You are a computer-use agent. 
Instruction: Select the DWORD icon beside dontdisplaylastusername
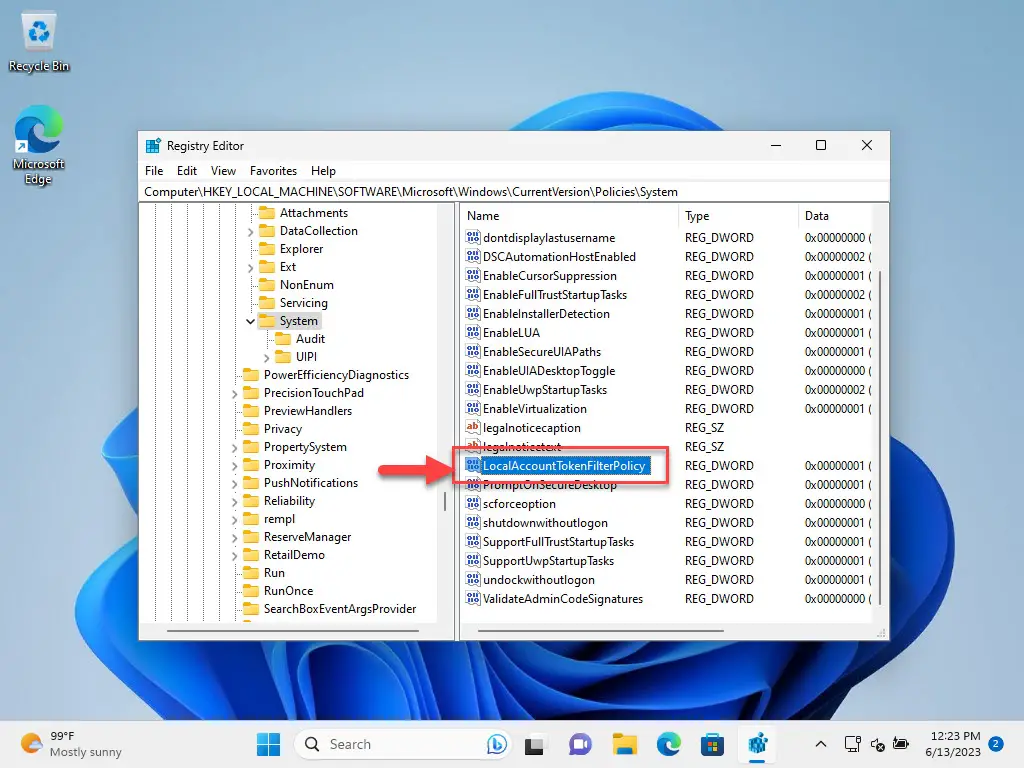coord(473,237)
